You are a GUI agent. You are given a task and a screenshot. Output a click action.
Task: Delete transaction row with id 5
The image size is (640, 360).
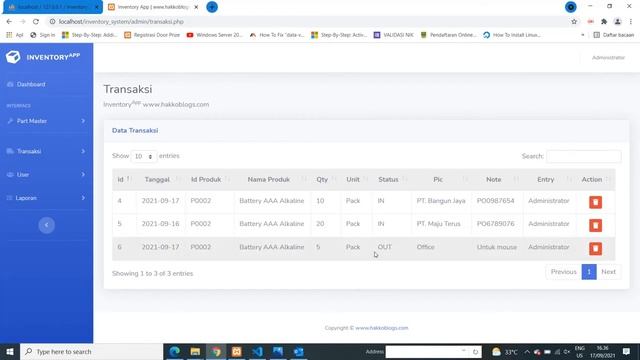click(x=595, y=225)
